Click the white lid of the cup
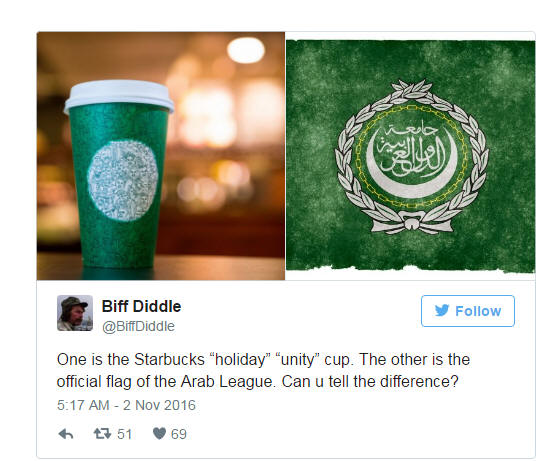Viewport: 548px width, 461px height. coord(119,95)
